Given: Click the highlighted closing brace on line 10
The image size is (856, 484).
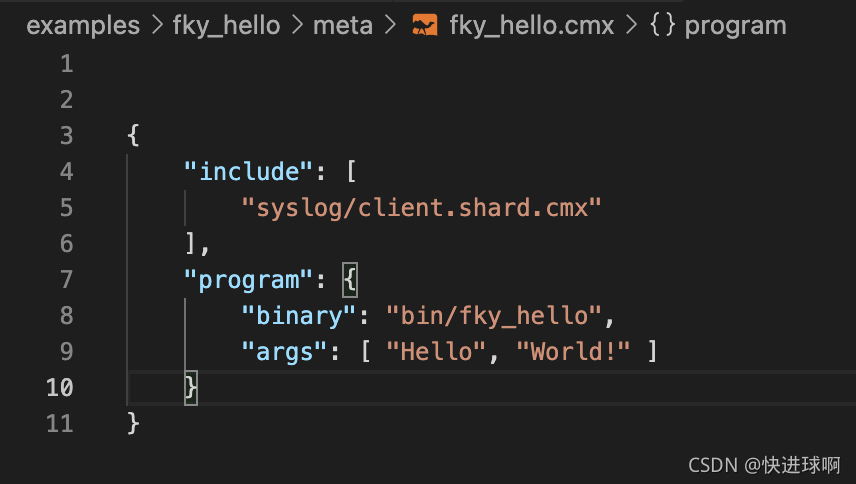Looking at the screenshot, I should (191, 387).
